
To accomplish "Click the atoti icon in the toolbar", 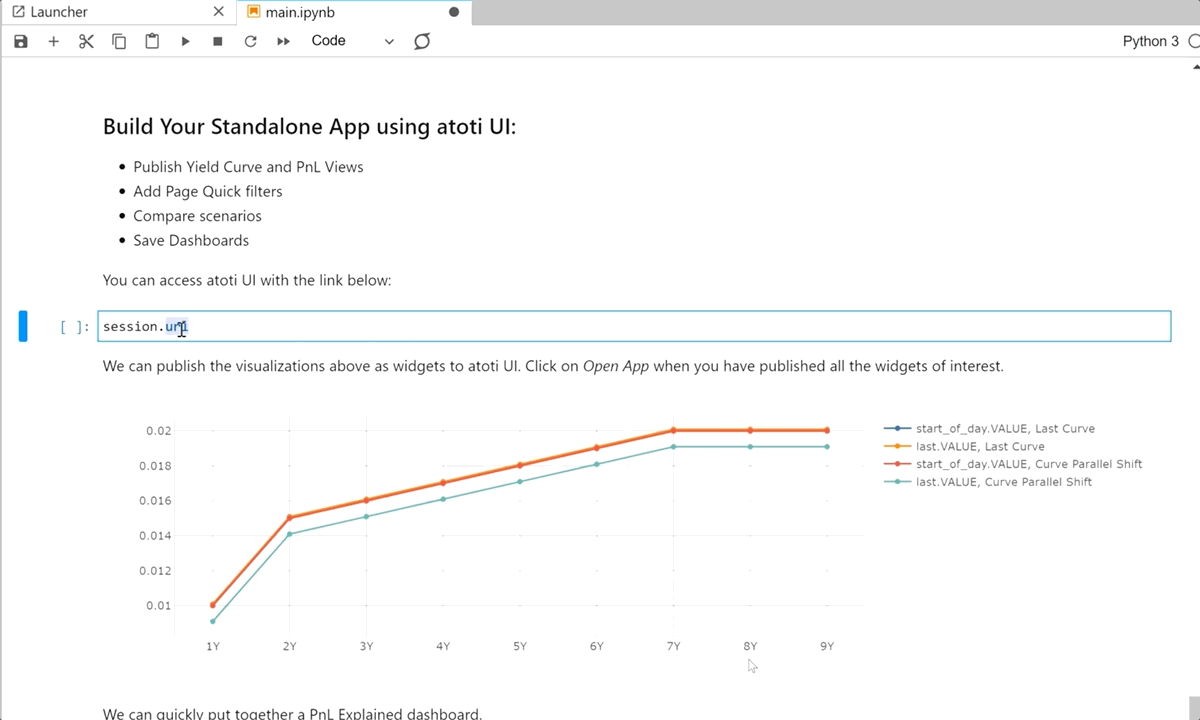I will (422, 41).
